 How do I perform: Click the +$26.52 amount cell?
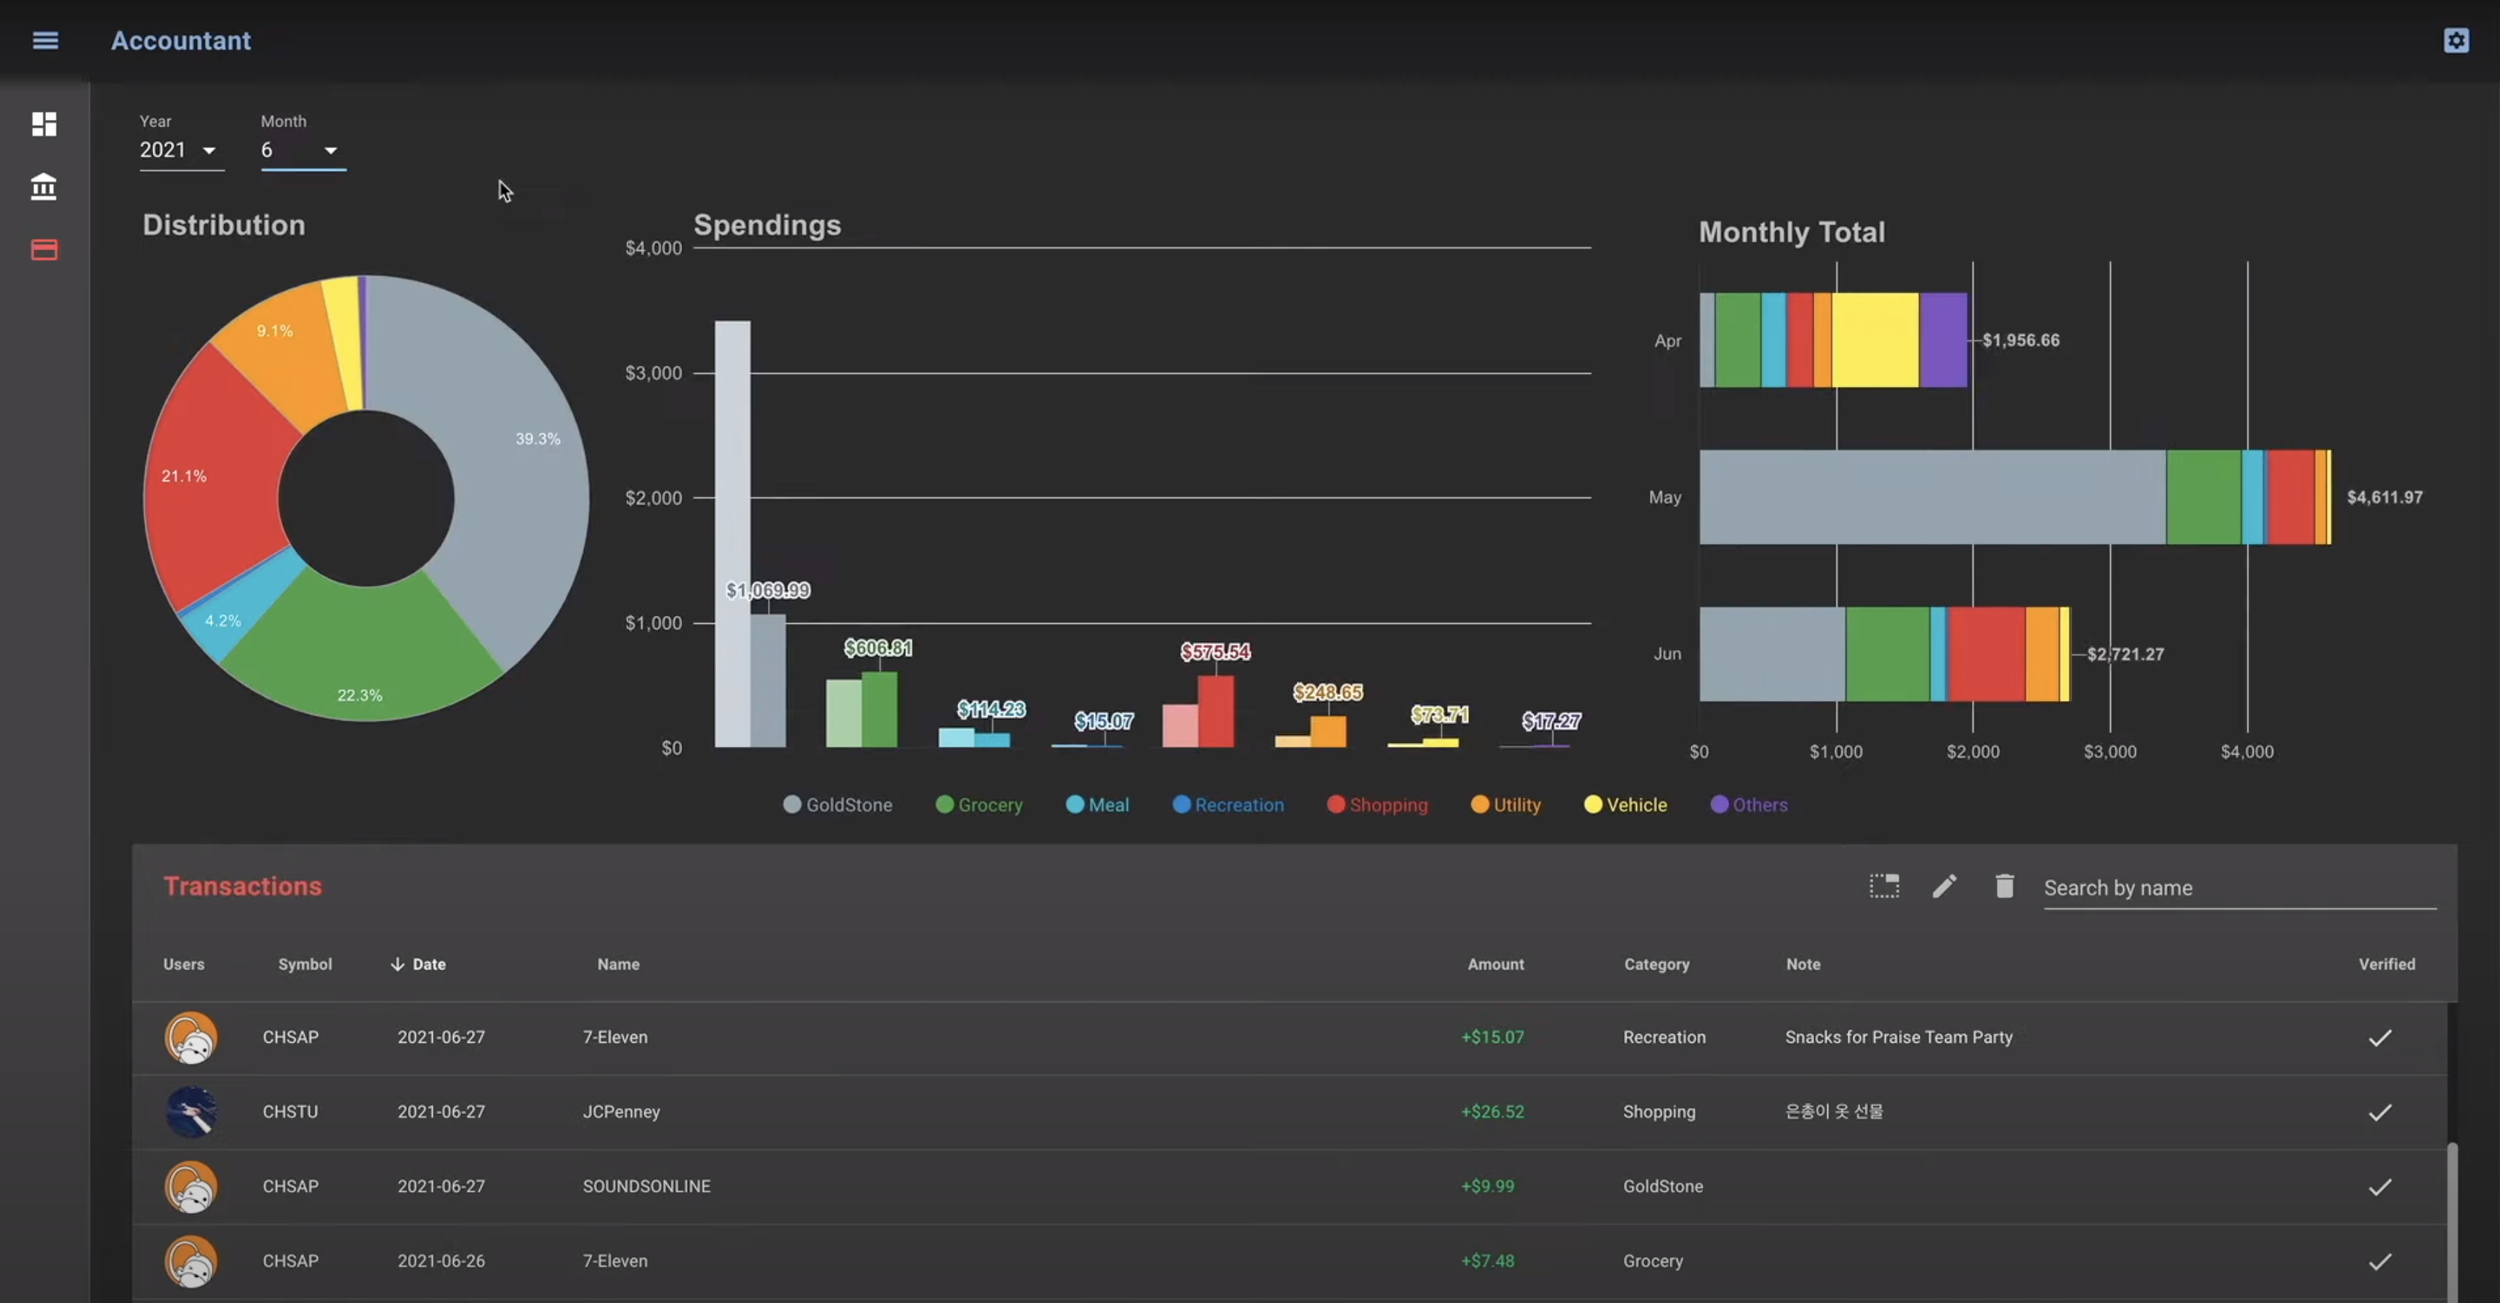pyautogui.click(x=1493, y=1112)
